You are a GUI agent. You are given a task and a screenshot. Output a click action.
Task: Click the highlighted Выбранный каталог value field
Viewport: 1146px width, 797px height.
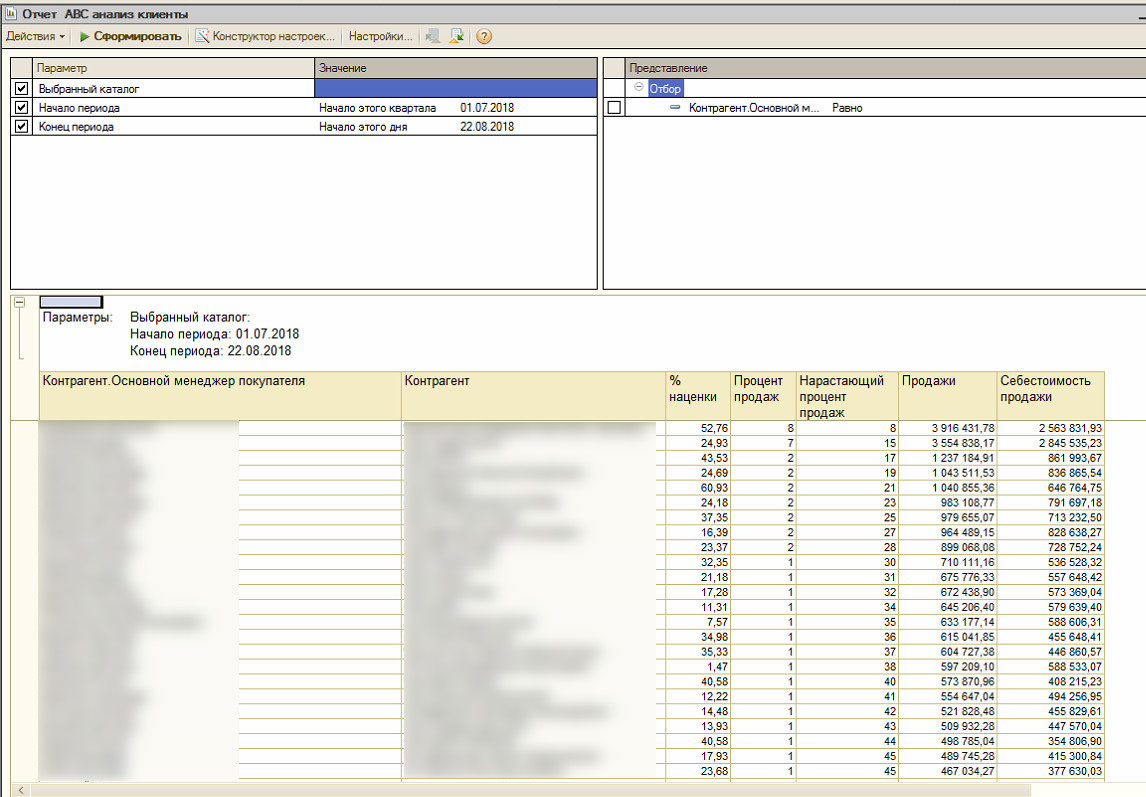(455, 89)
